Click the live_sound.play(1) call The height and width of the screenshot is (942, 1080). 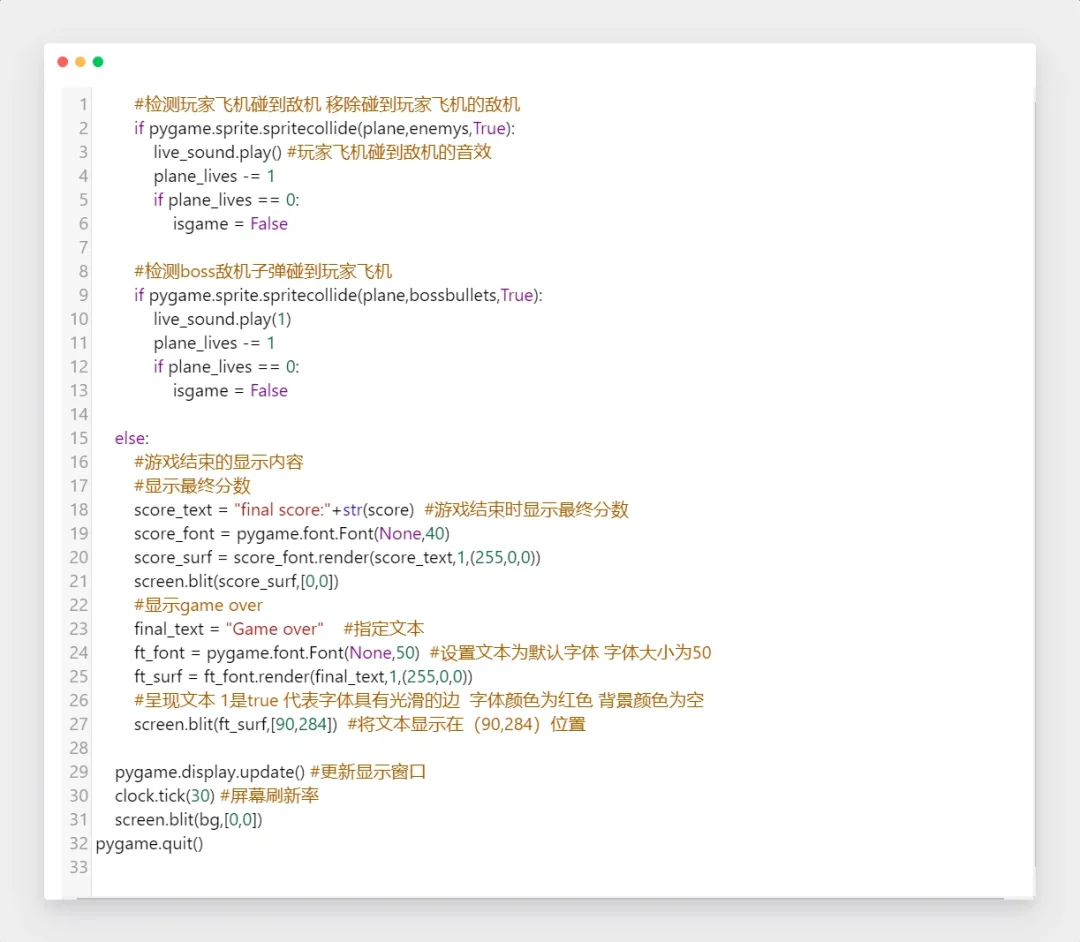pos(222,319)
